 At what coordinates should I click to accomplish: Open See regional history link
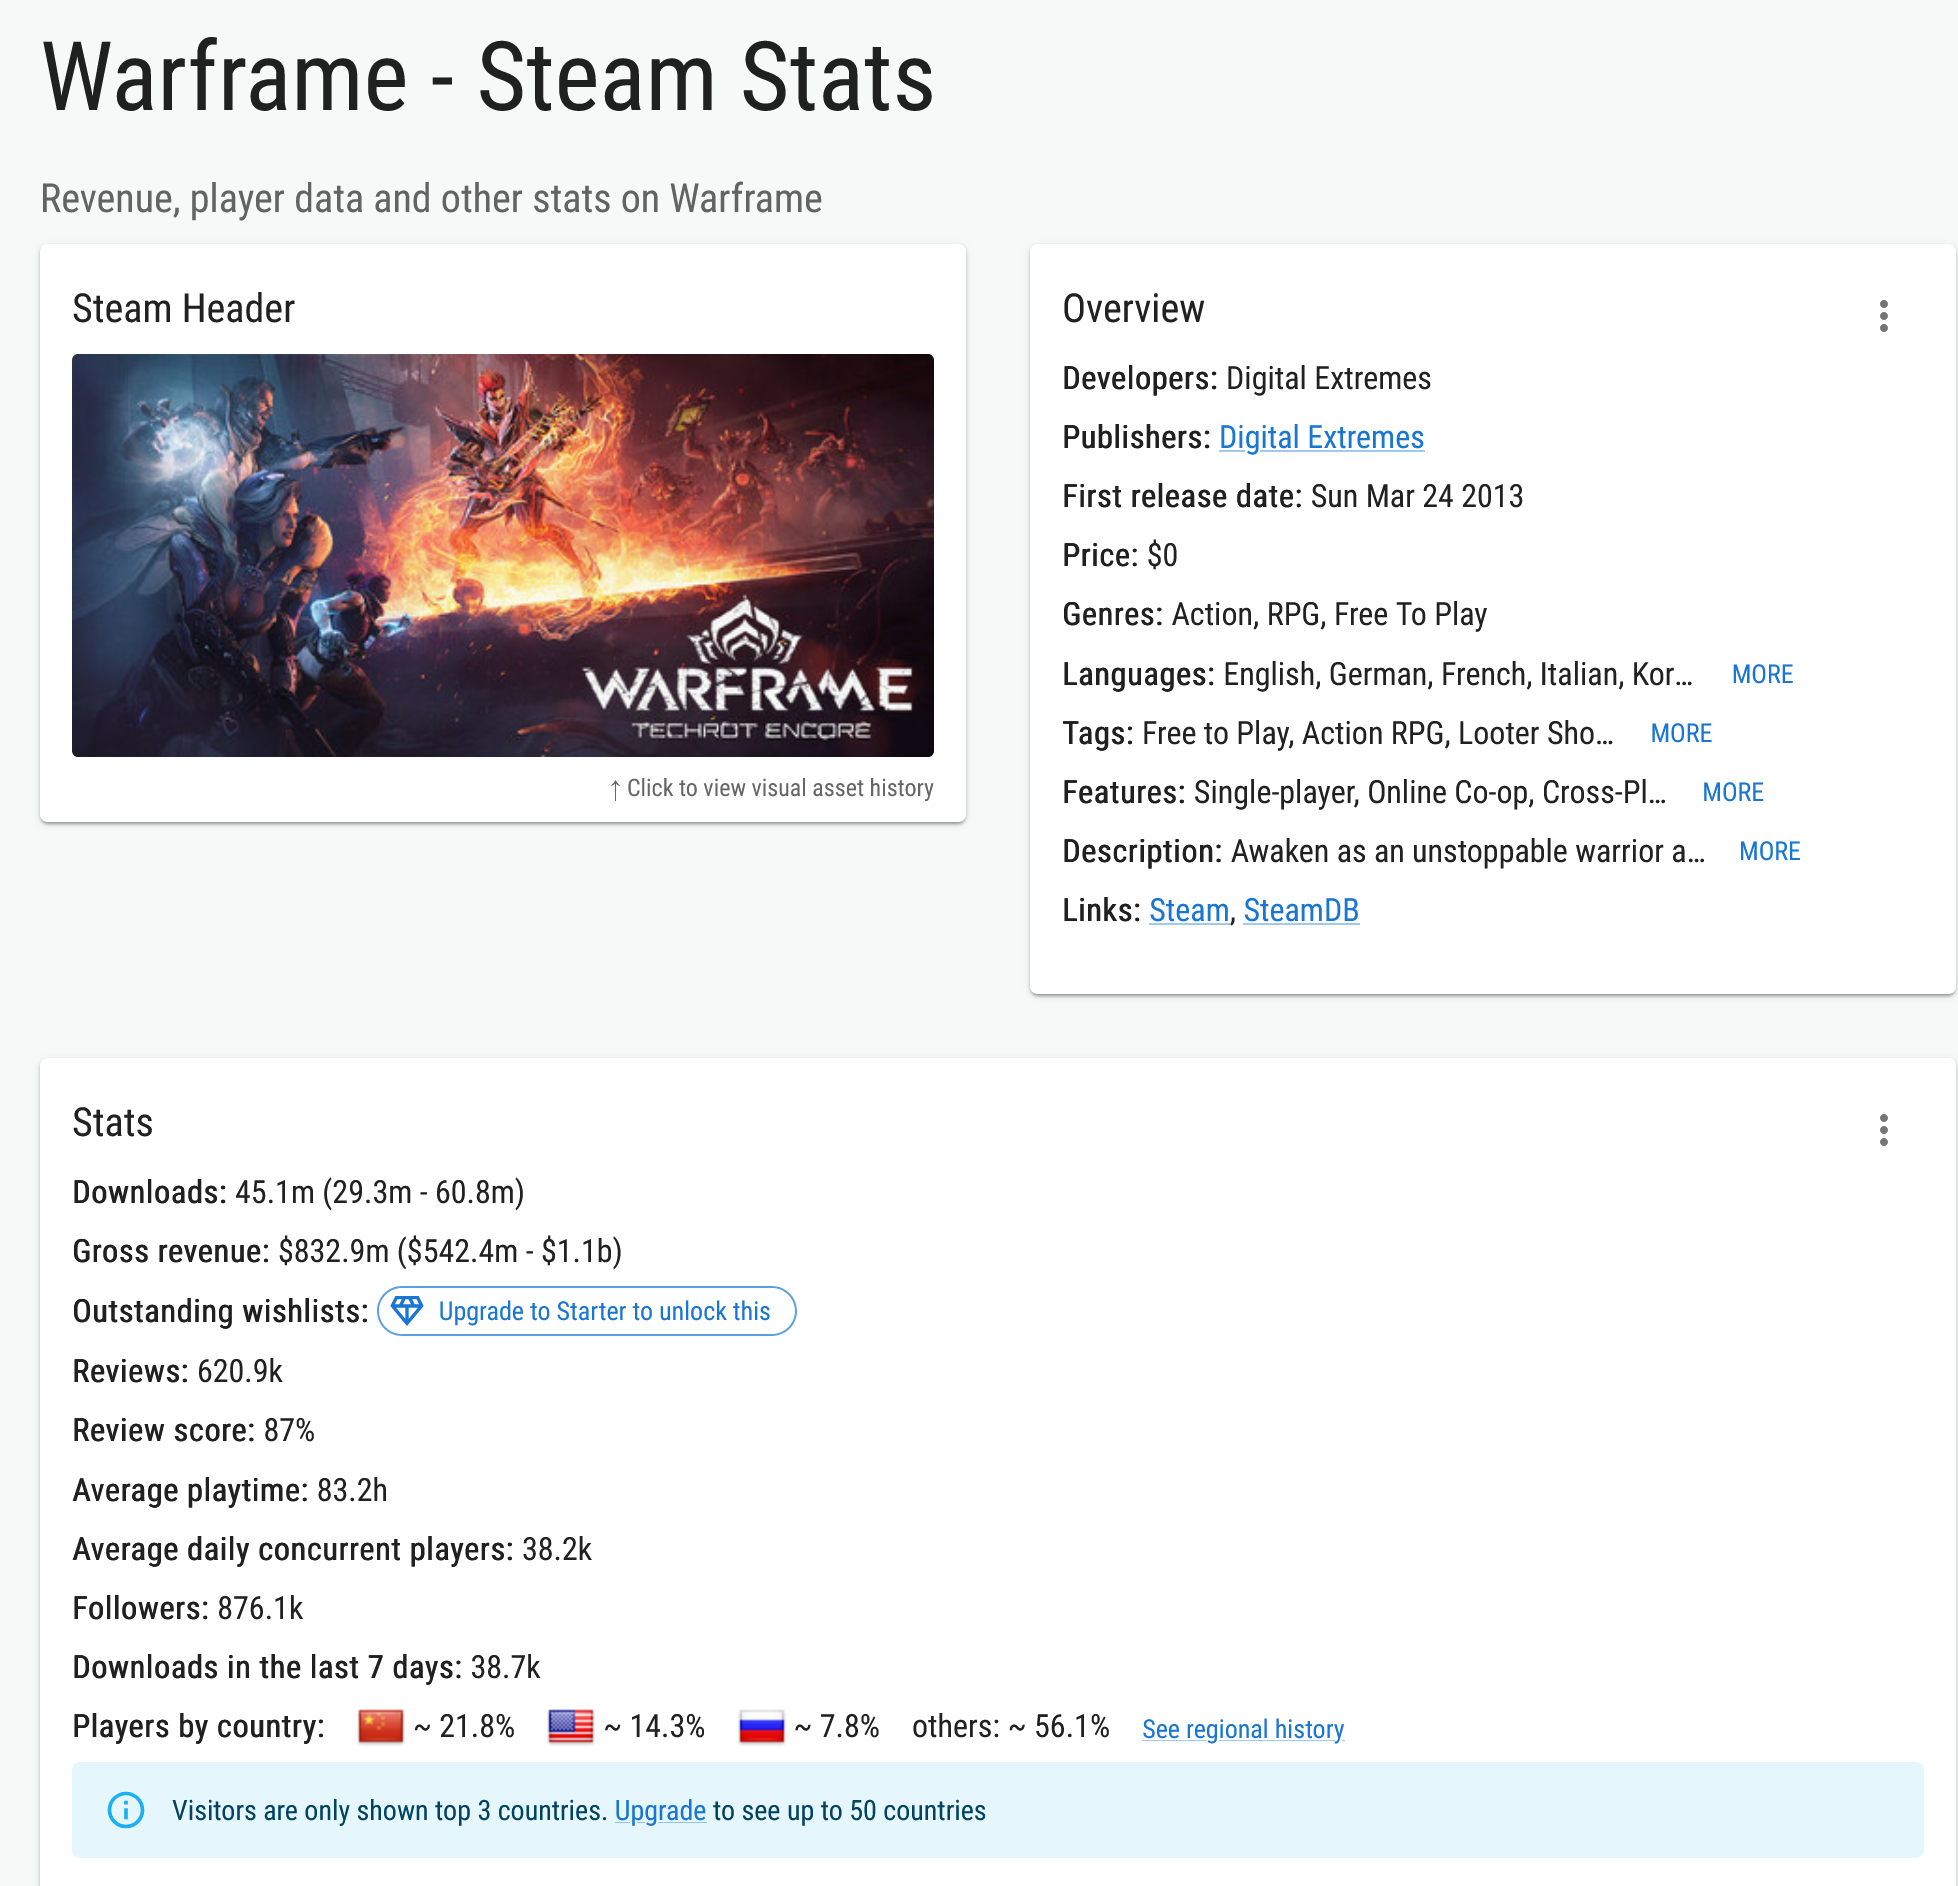point(1243,1728)
